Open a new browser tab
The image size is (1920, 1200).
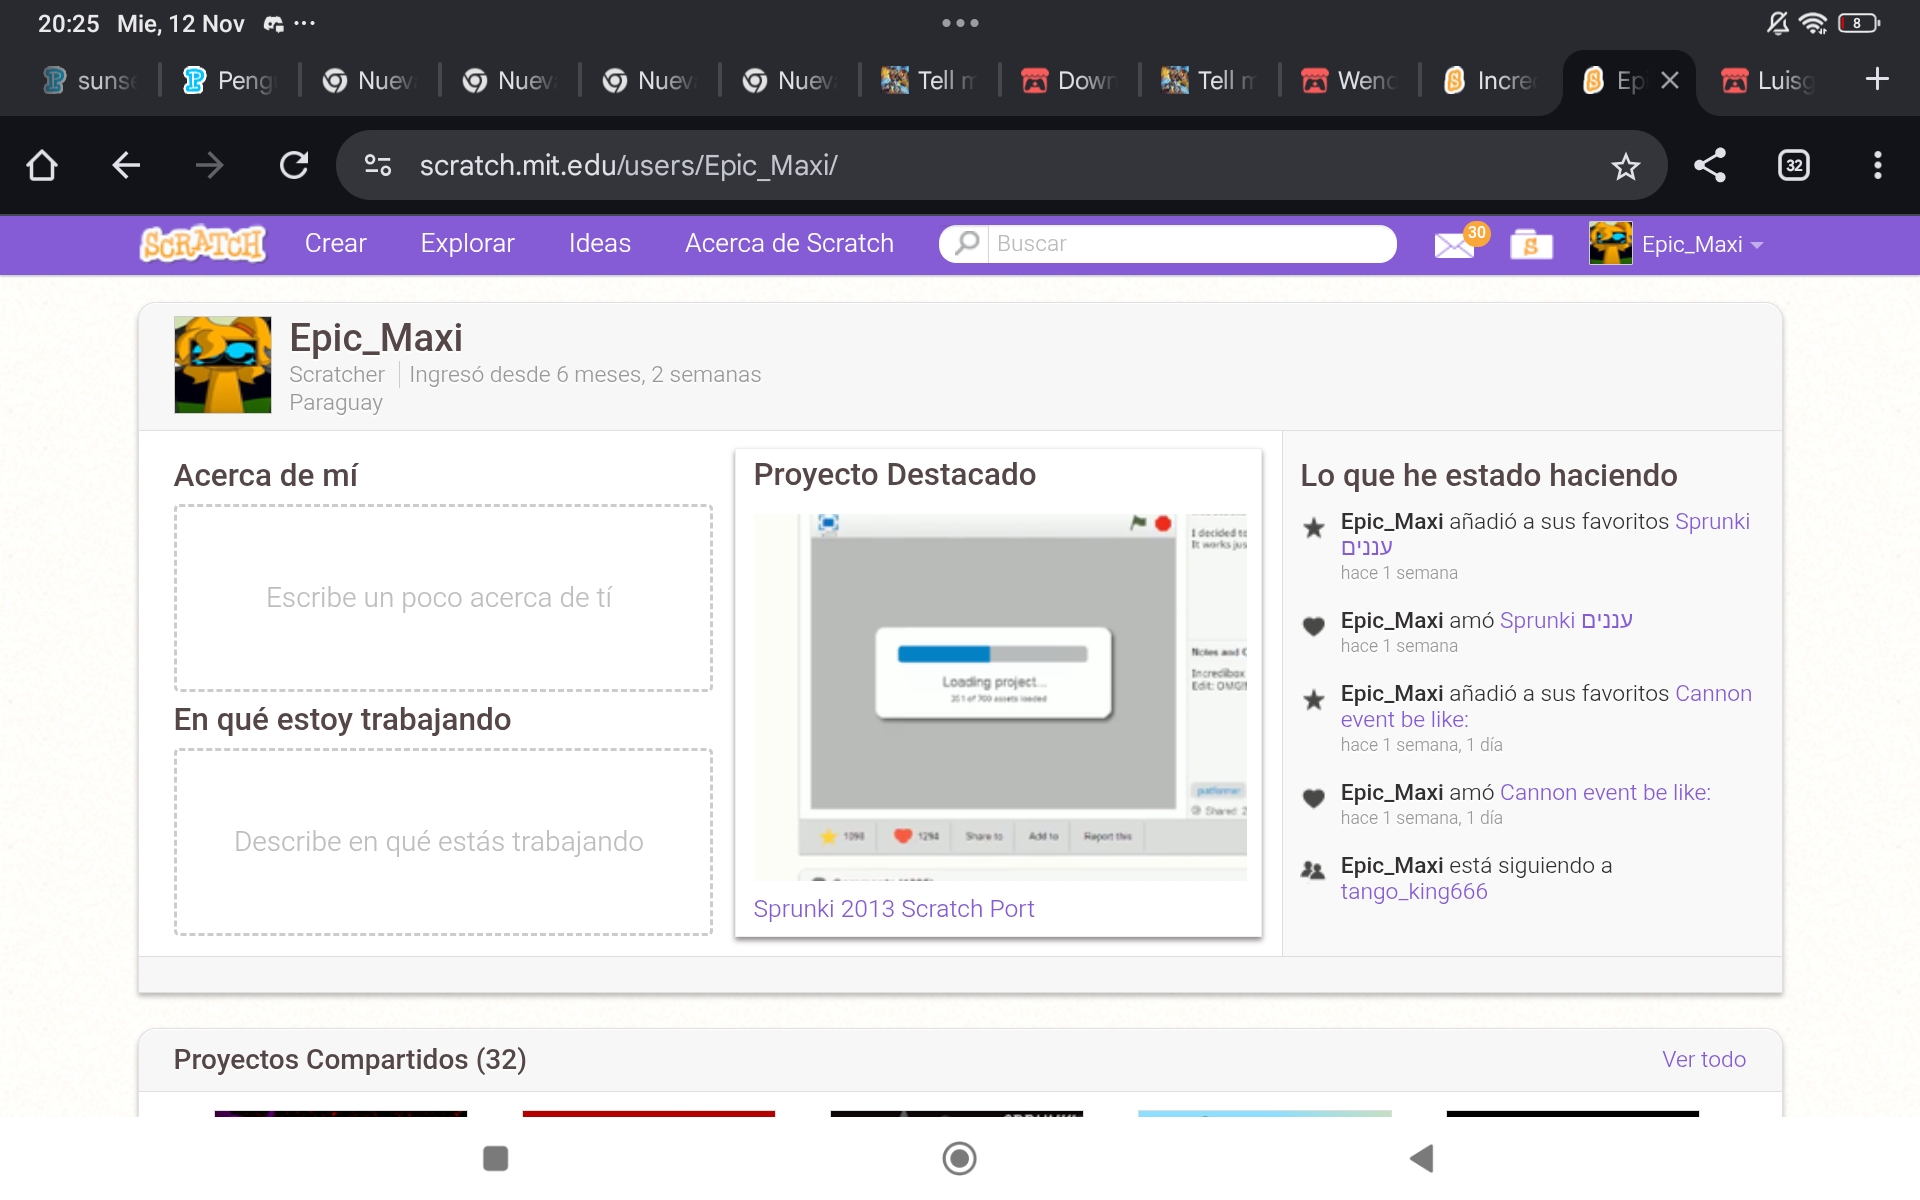tap(1877, 80)
